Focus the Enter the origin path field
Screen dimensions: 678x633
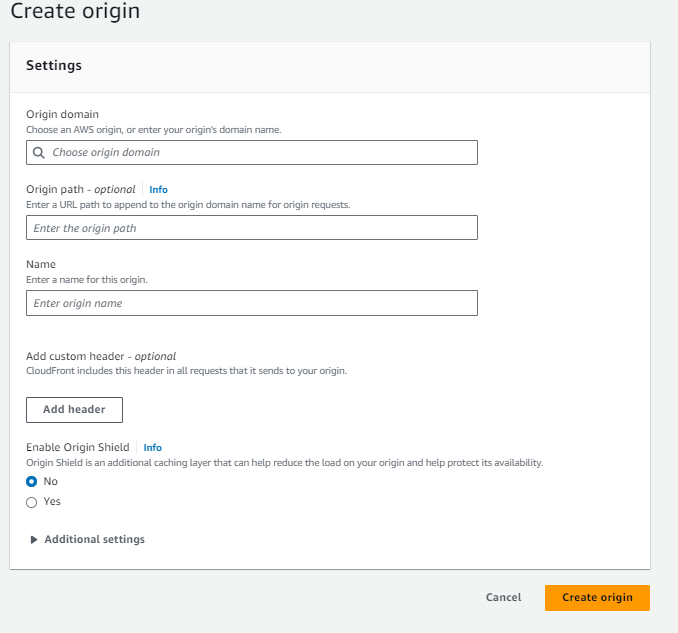(x=252, y=227)
